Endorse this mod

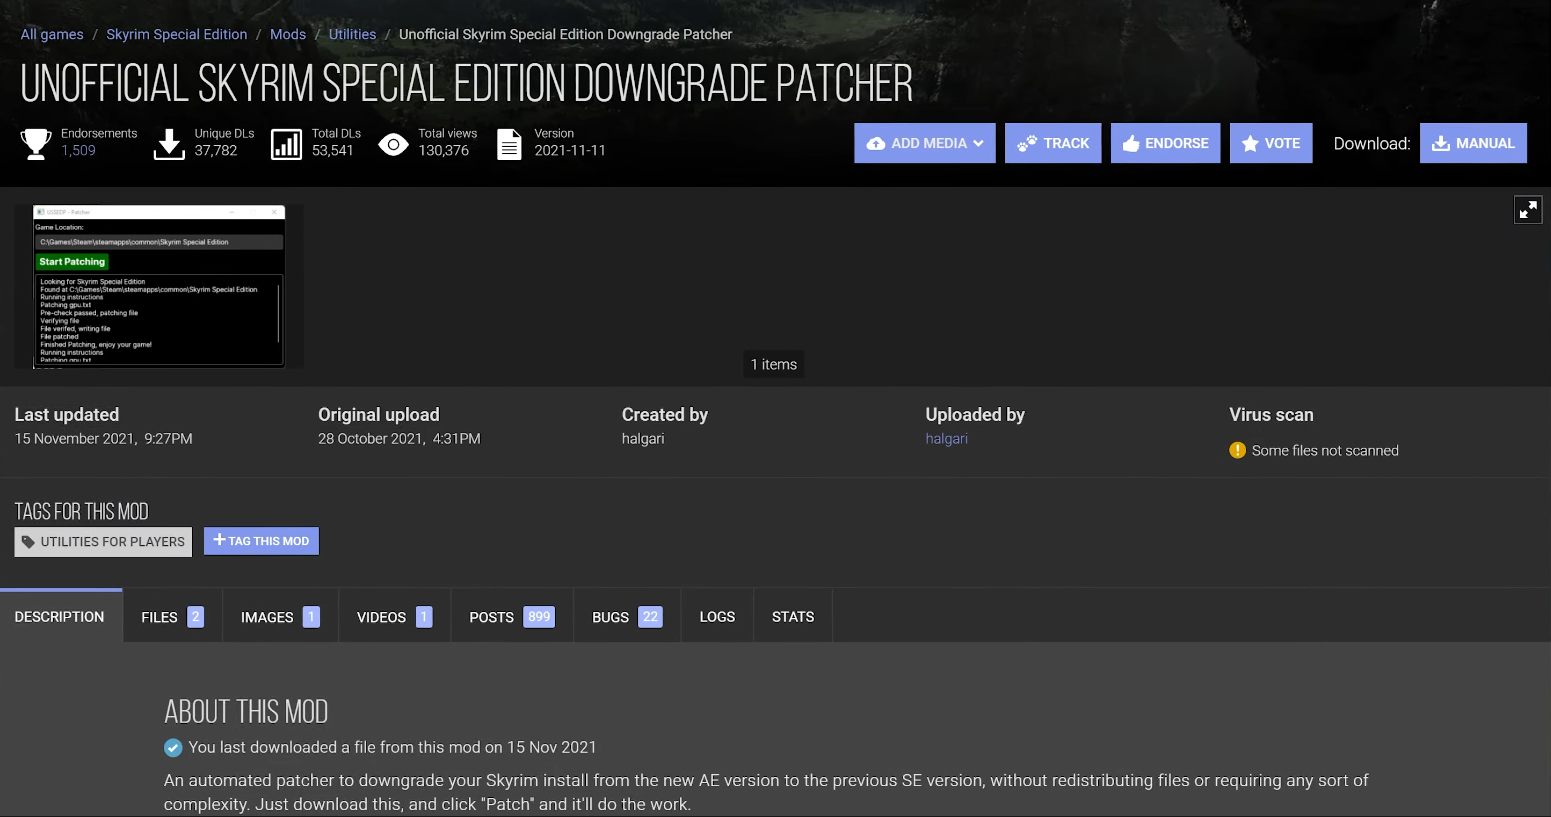1165,143
